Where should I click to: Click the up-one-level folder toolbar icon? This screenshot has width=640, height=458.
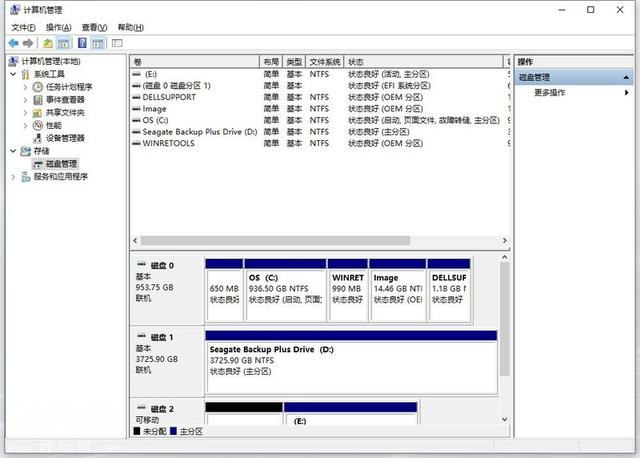(48, 43)
